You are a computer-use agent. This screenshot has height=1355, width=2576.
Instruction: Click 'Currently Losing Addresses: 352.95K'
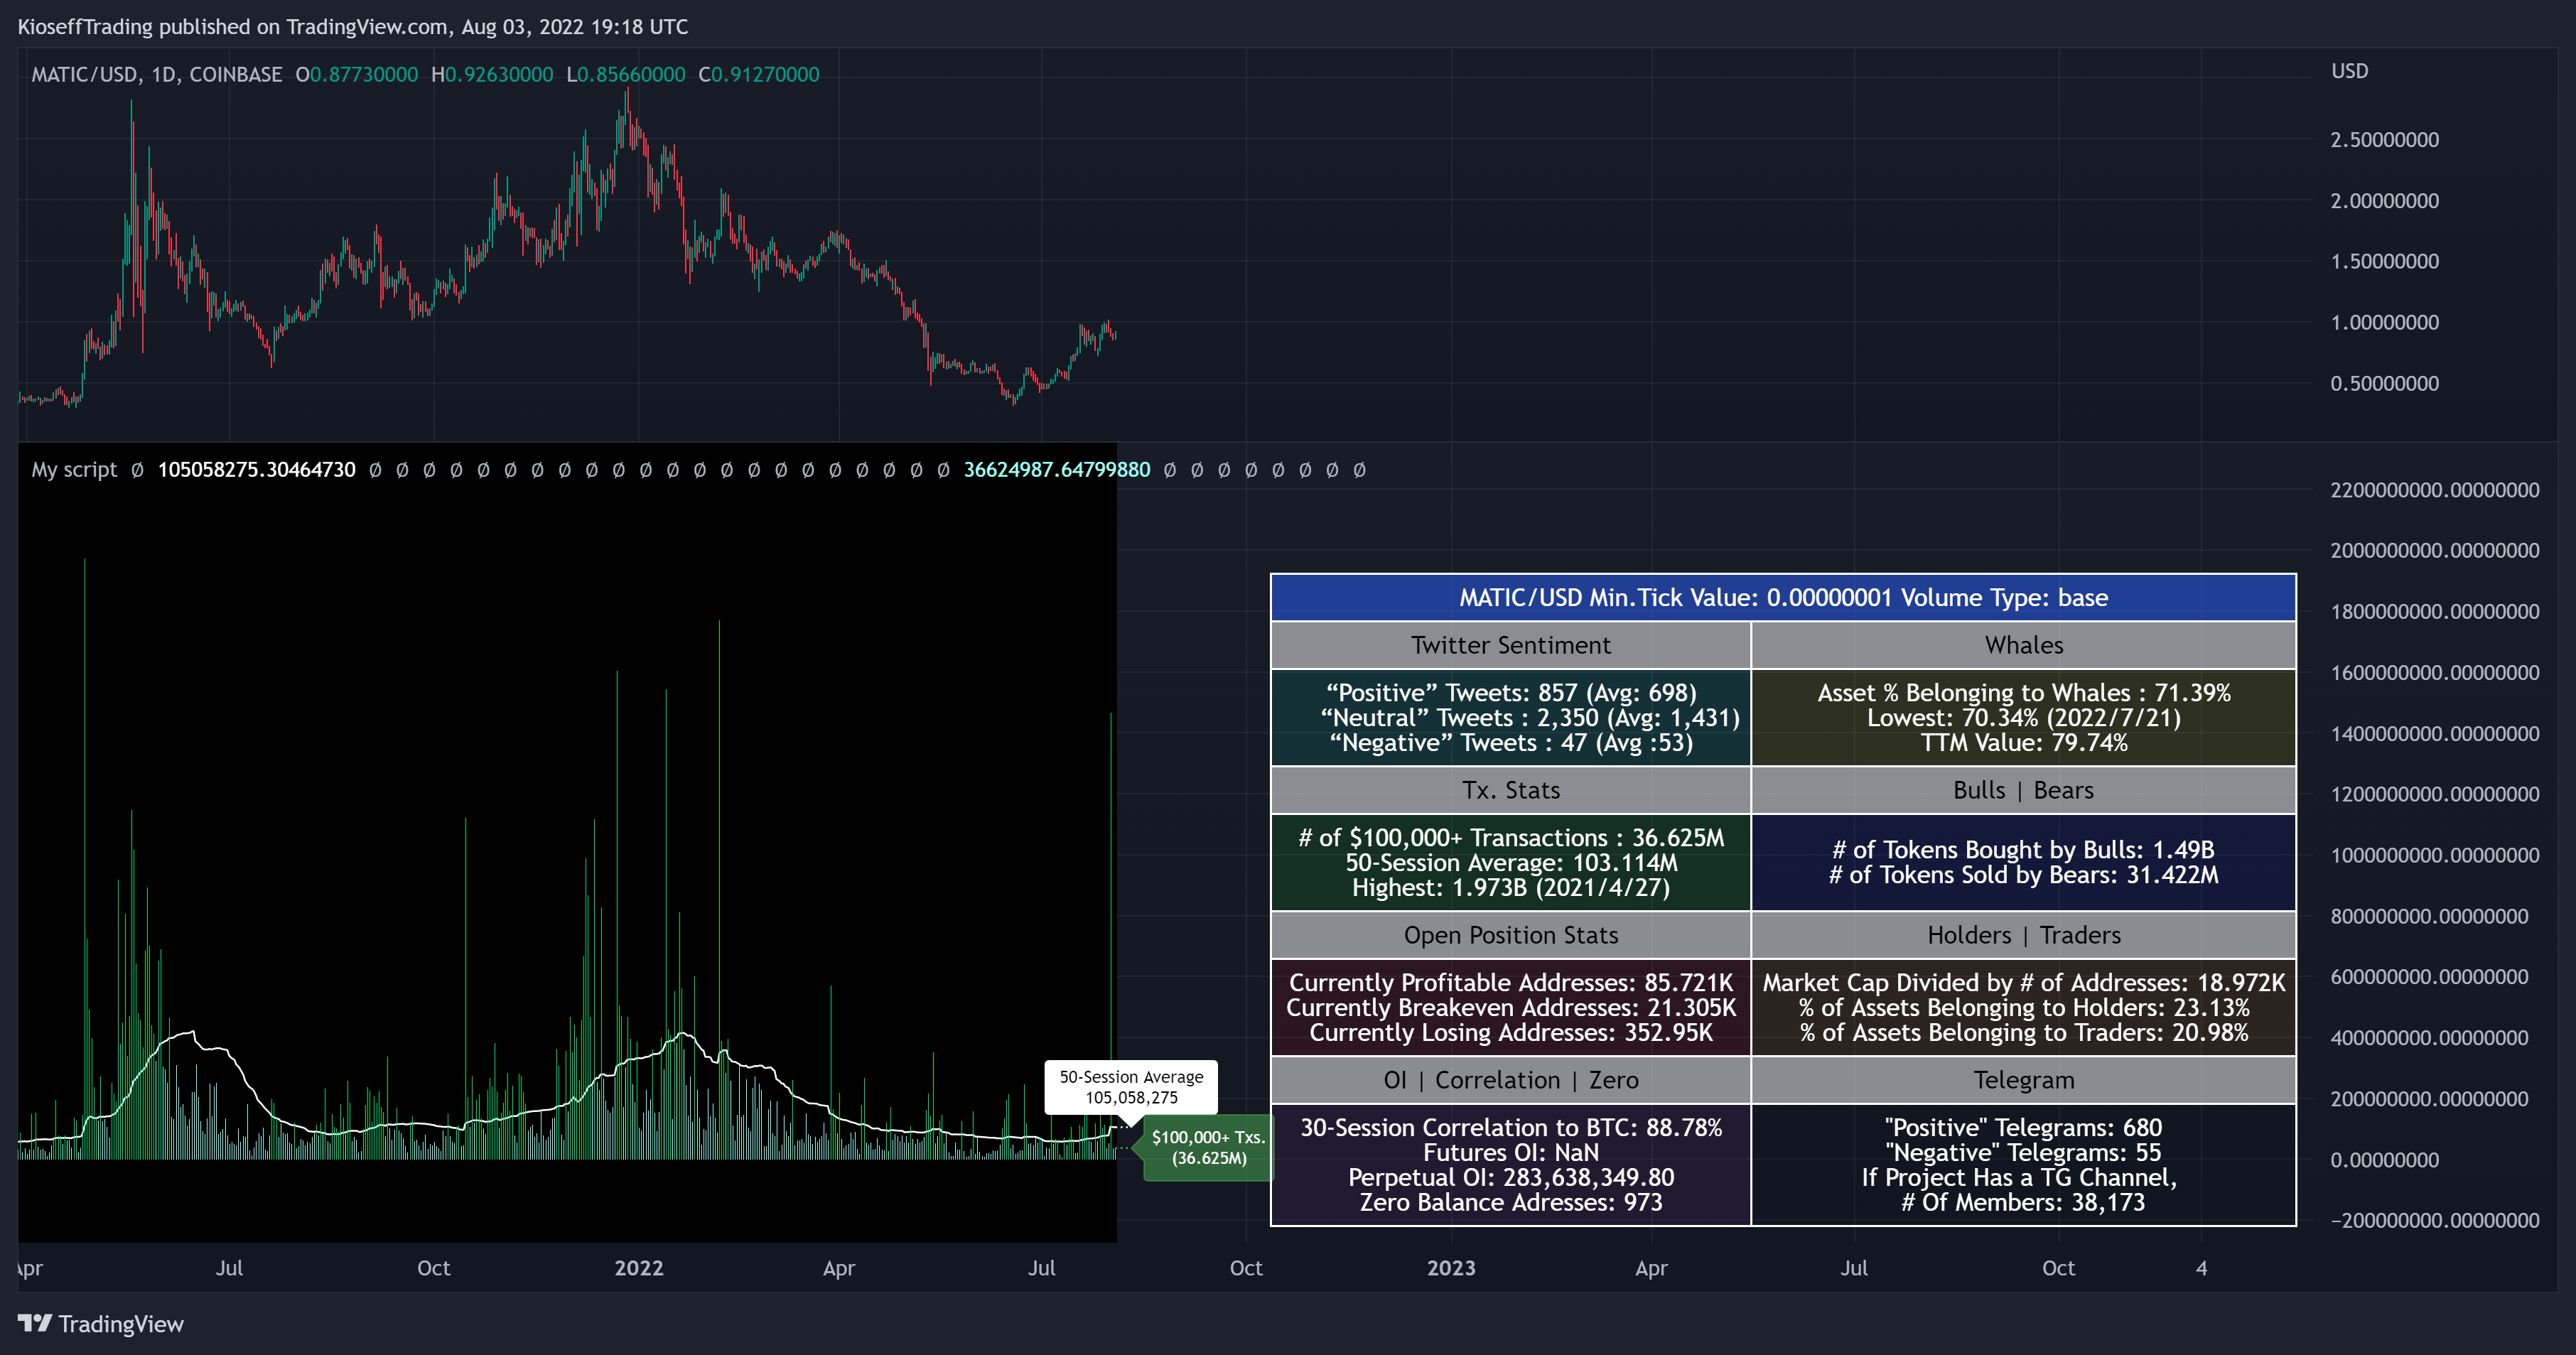click(1511, 1033)
